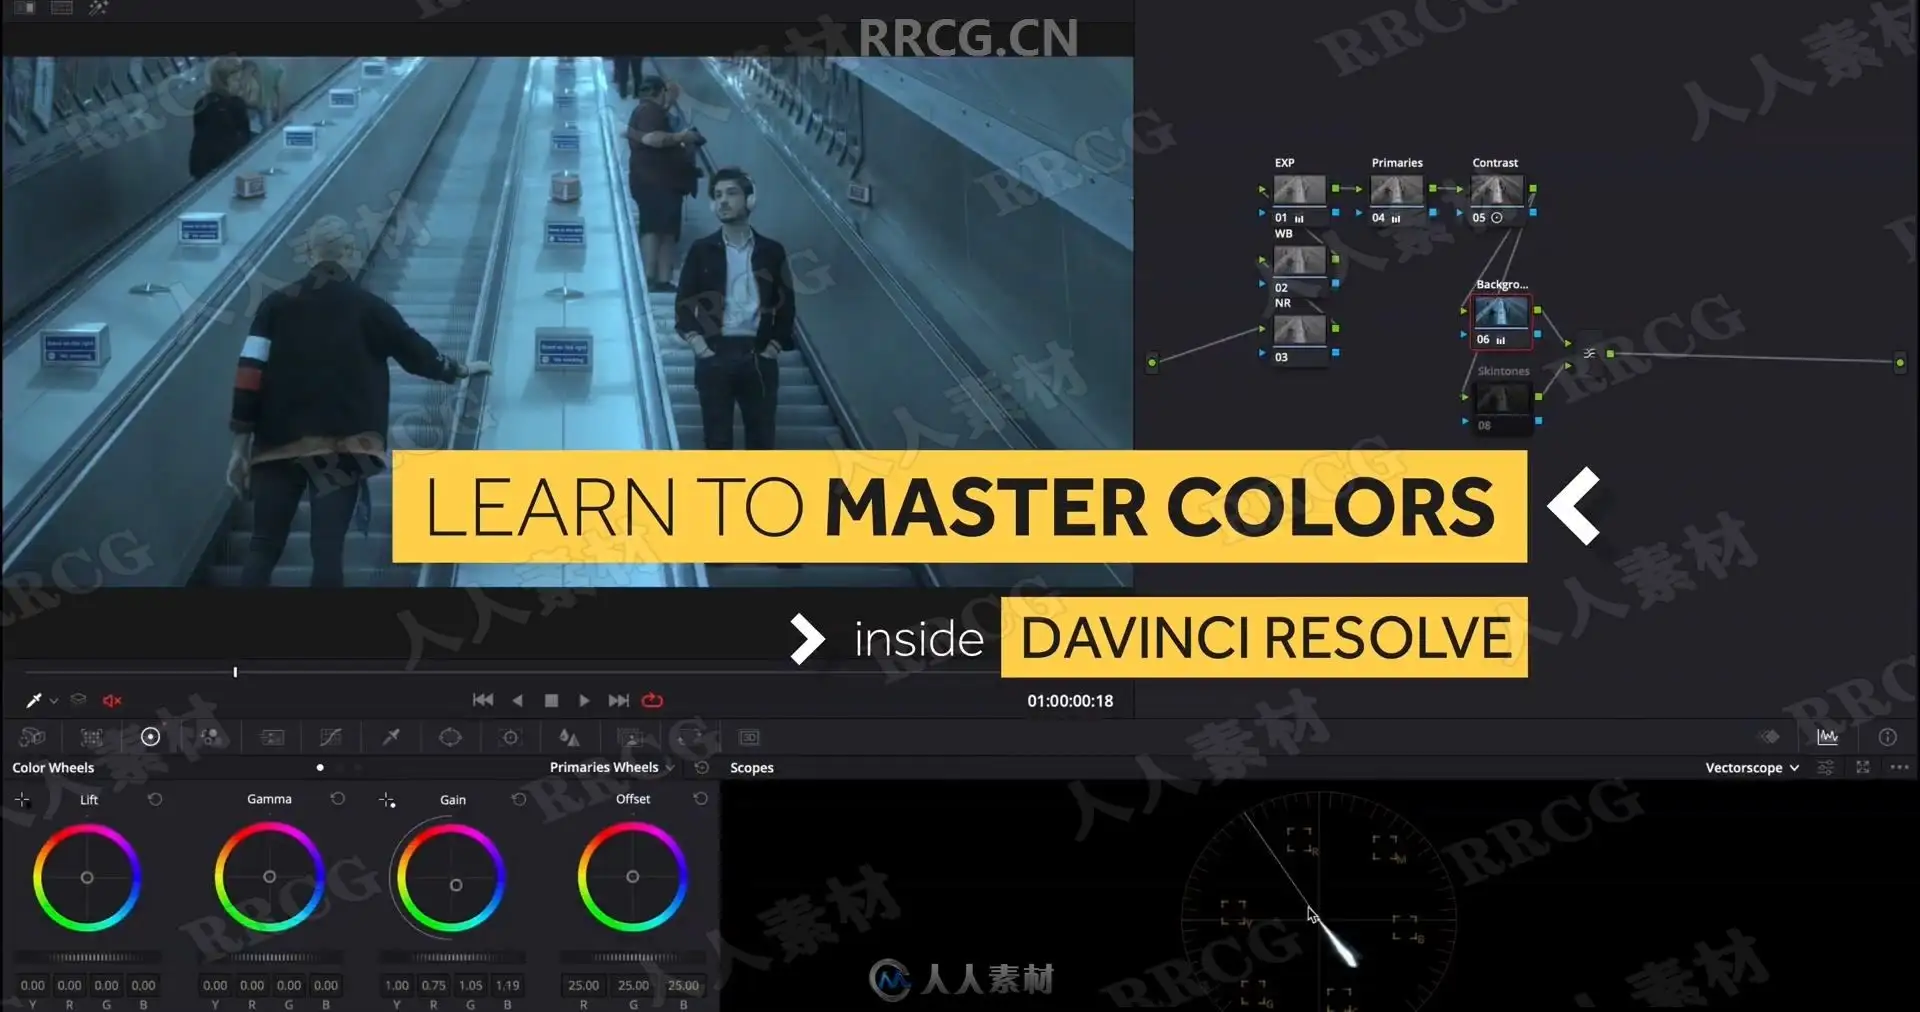Reset the Gain color wheel
Screen dimensions: 1920x1012
click(x=519, y=799)
